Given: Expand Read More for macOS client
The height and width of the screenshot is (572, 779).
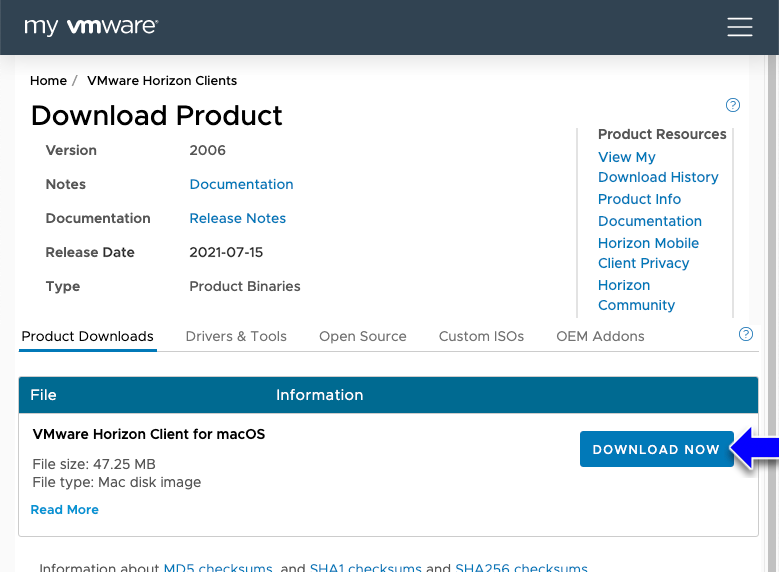Looking at the screenshot, I should [x=65, y=510].
